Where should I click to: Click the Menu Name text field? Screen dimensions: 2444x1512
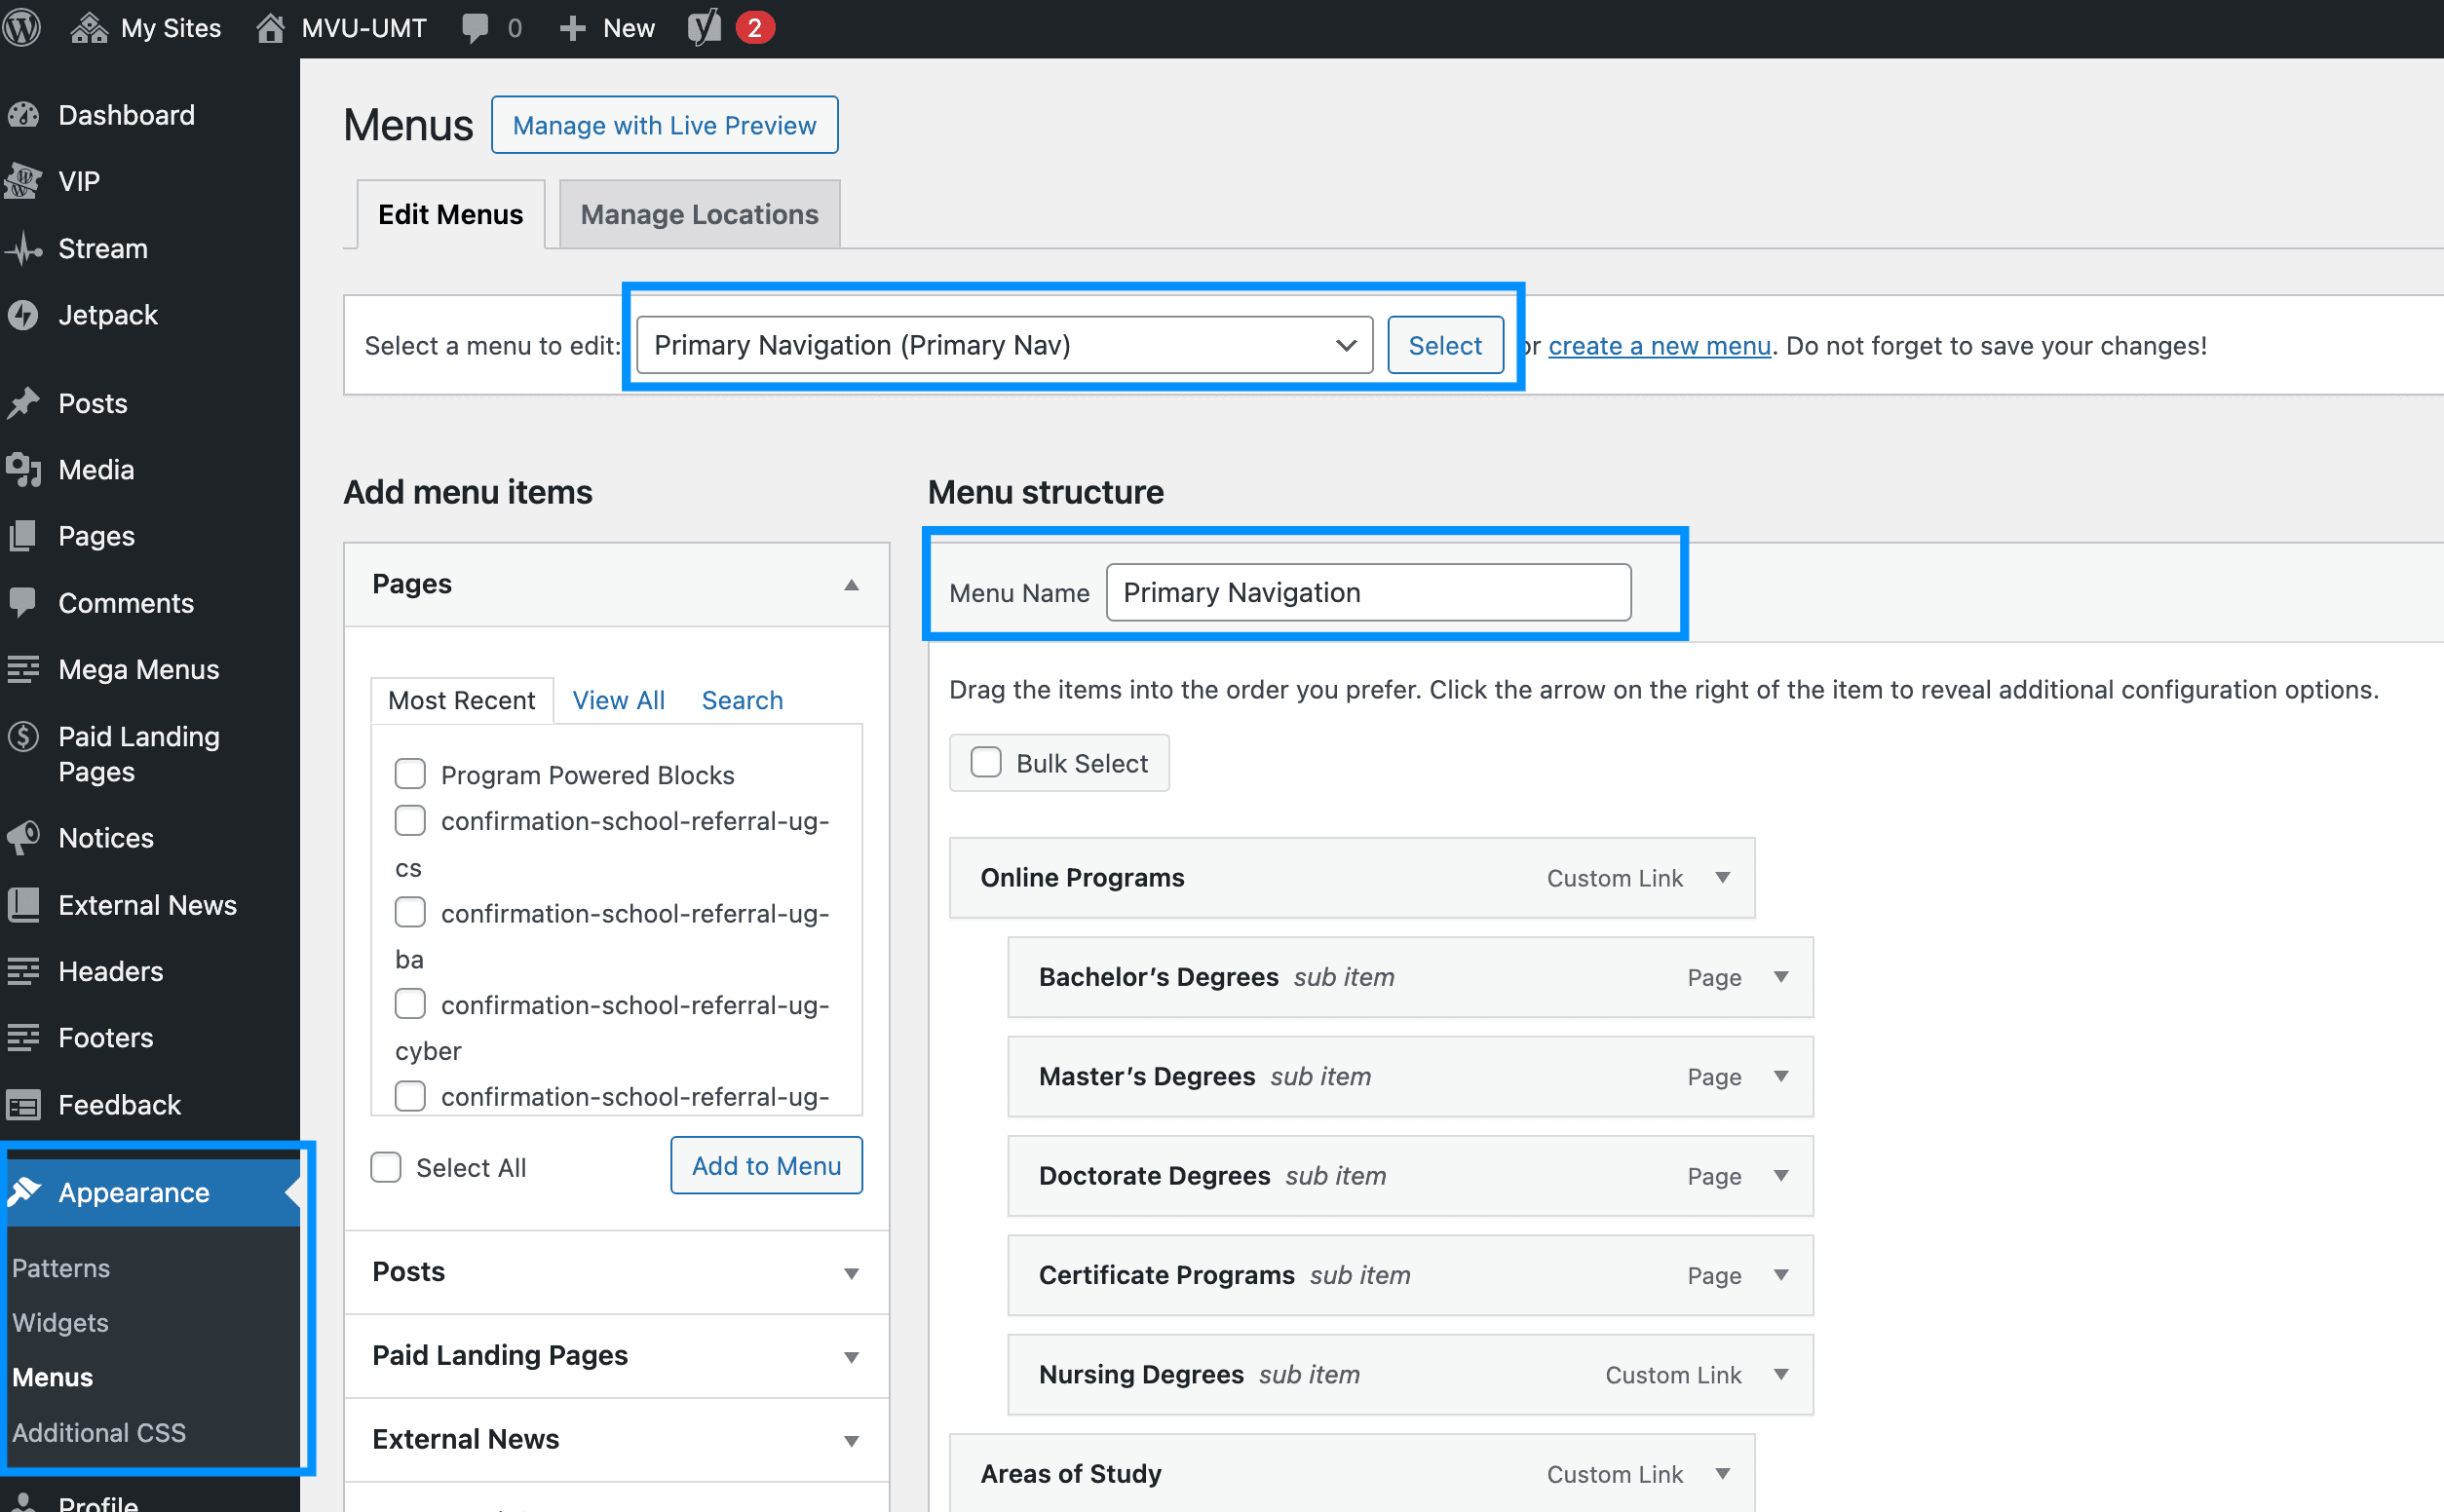1368,593
